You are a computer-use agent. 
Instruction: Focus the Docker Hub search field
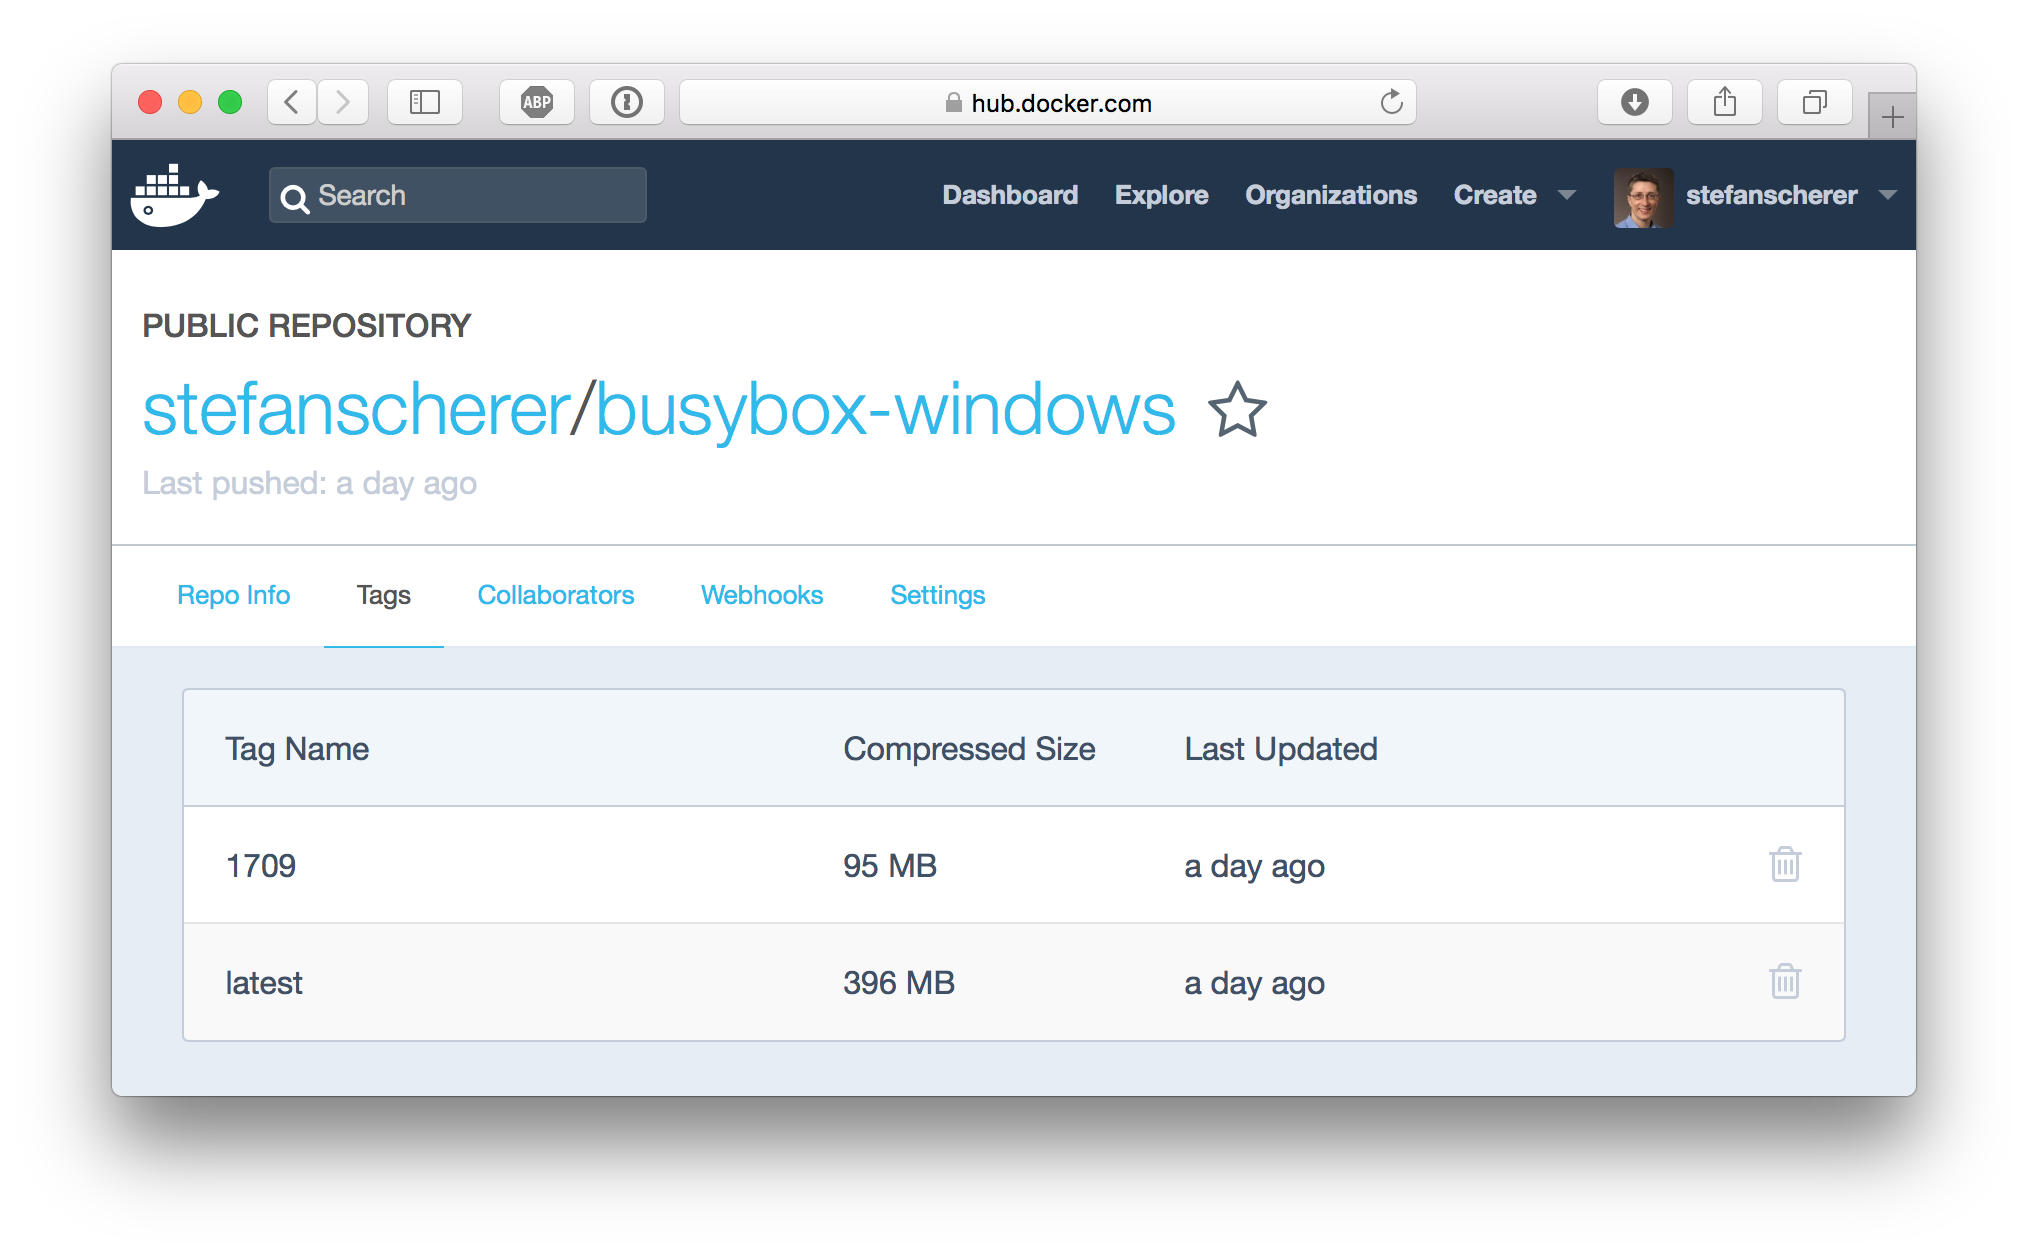point(458,195)
